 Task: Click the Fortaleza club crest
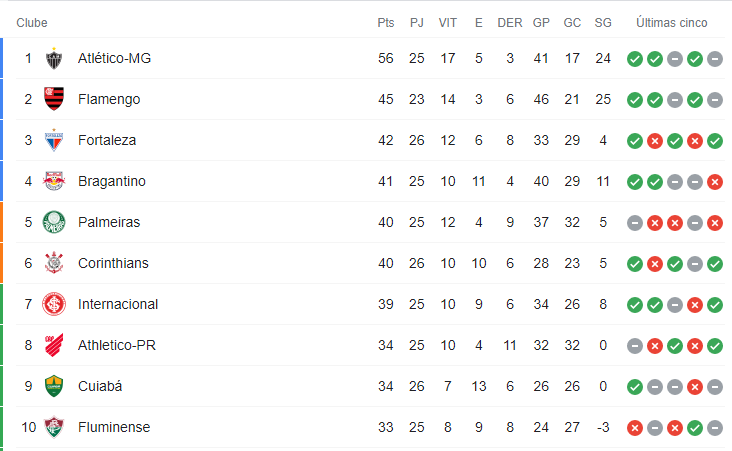click(x=54, y=140)
